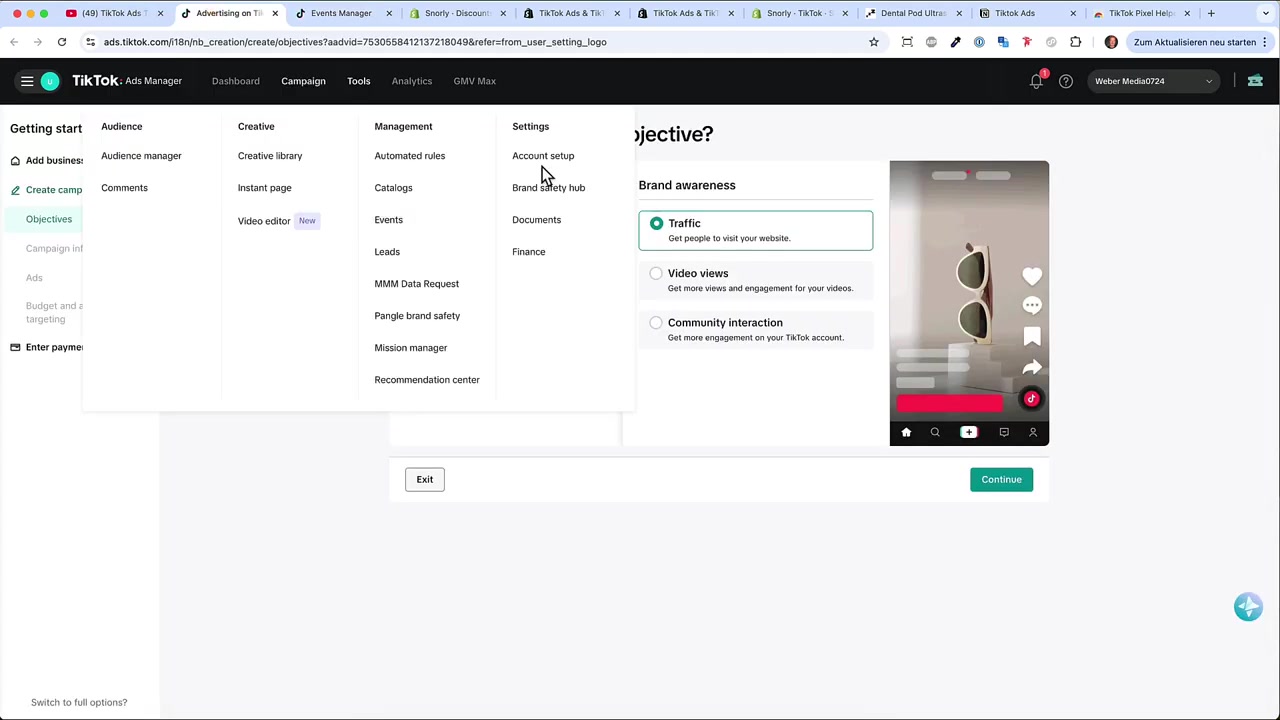Click the Exit button
1280x720 pixels.
tap(425, 479)
